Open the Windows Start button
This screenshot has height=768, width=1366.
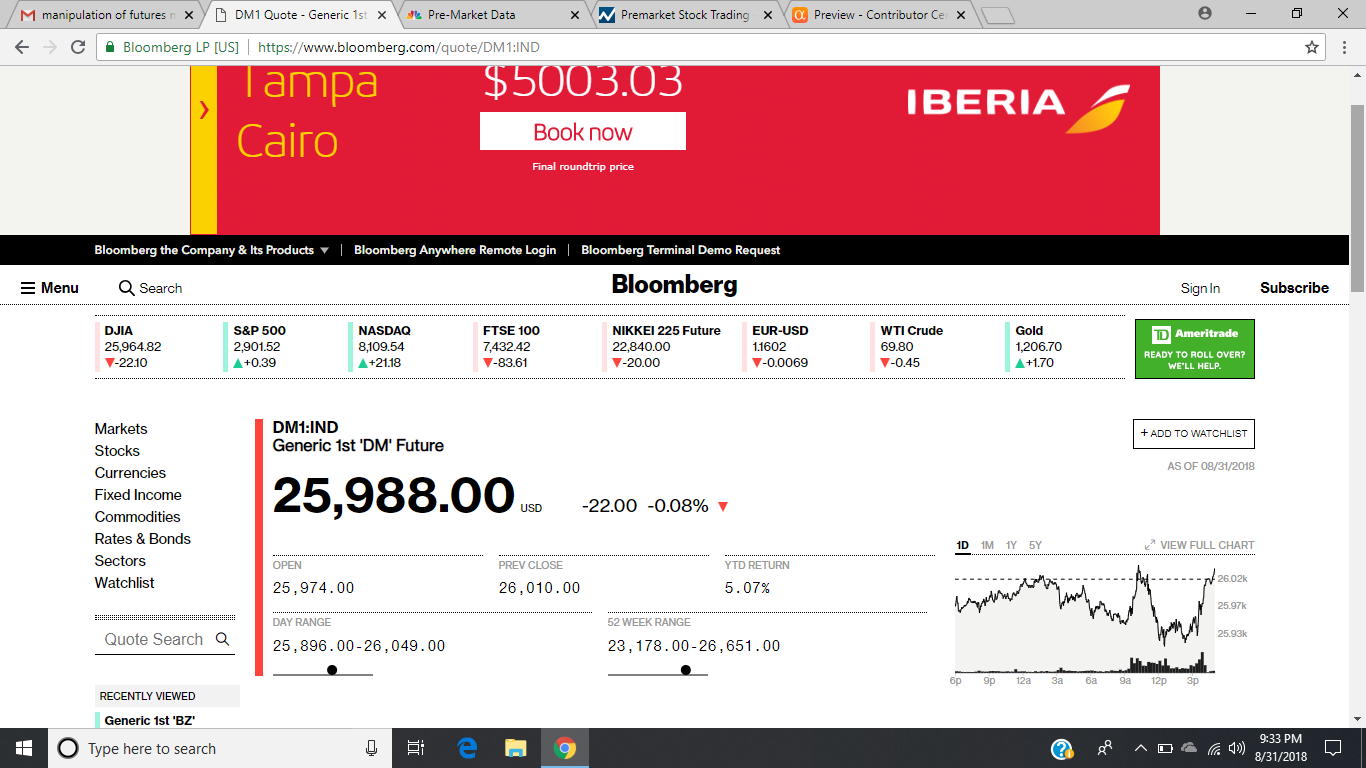24,748
